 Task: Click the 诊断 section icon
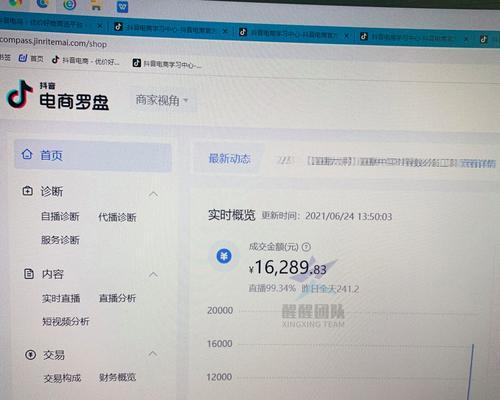click(27, 191)
